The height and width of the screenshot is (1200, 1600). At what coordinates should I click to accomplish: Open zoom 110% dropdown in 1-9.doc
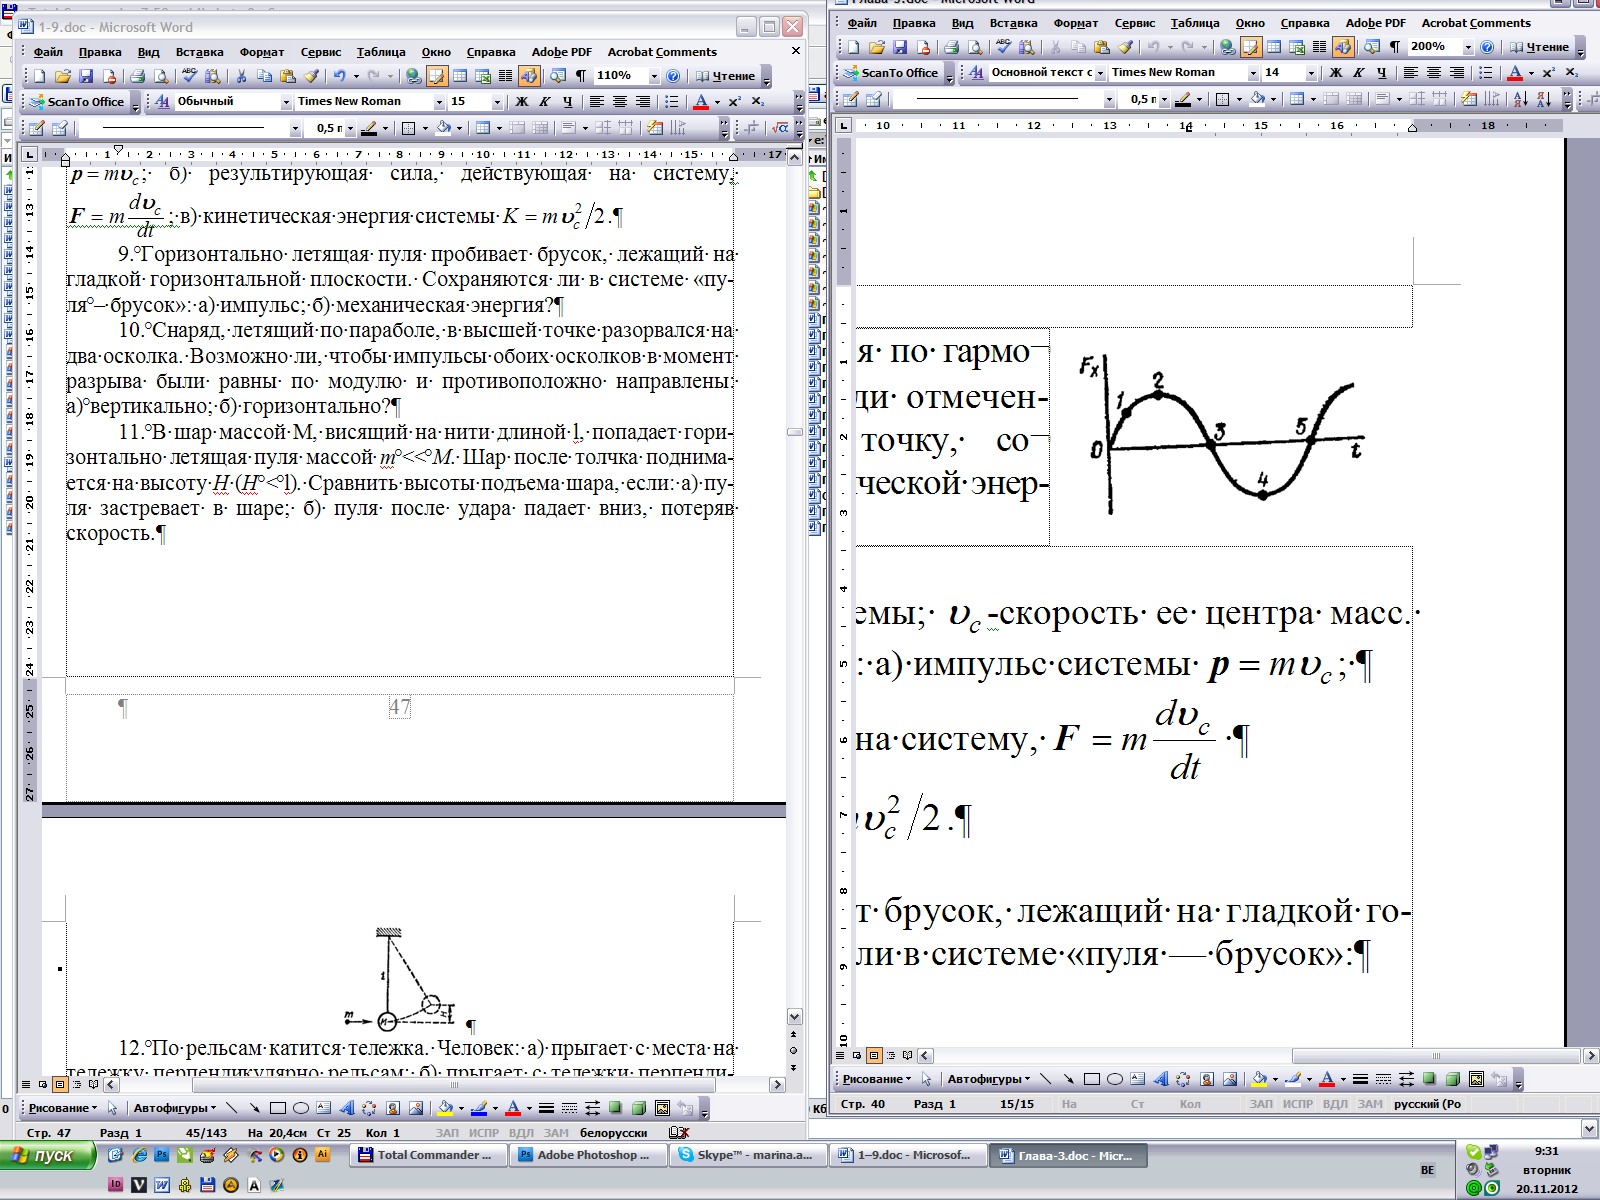tap(654, 76)
